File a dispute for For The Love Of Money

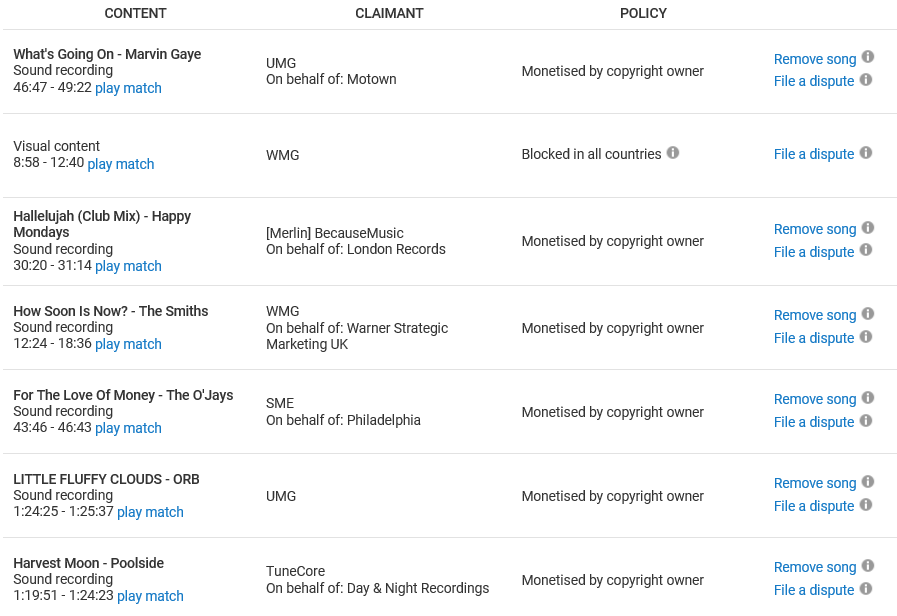814,422
